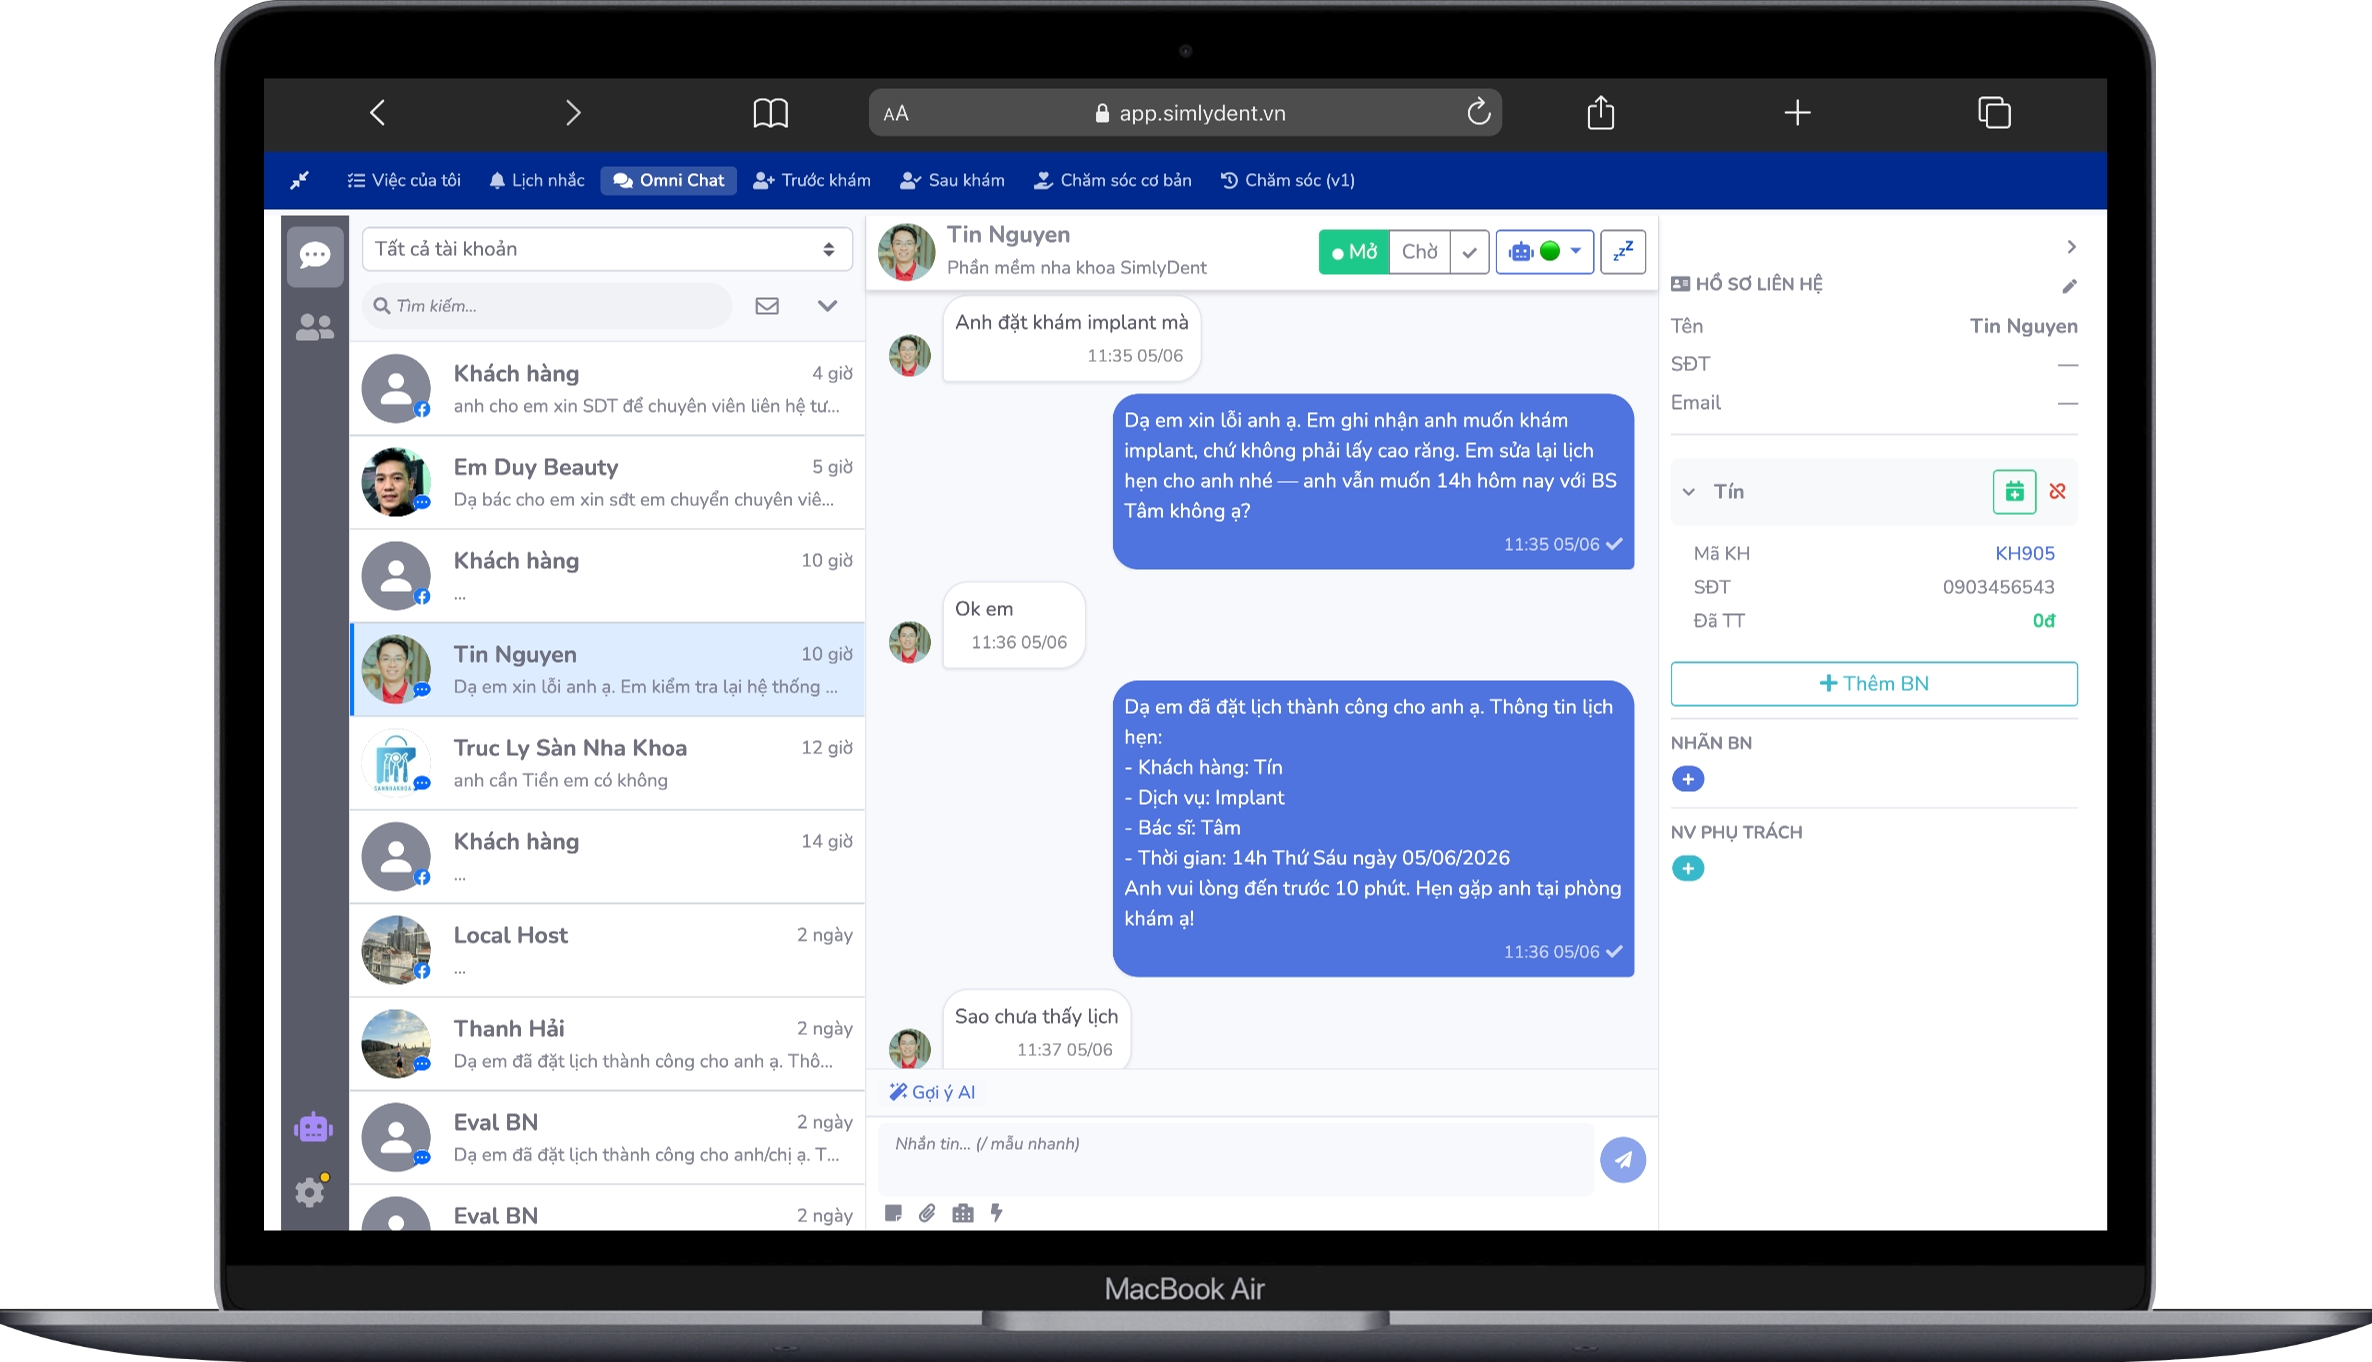Click the Tìm kiếm search field
2372x1362 pixels.
548,306
